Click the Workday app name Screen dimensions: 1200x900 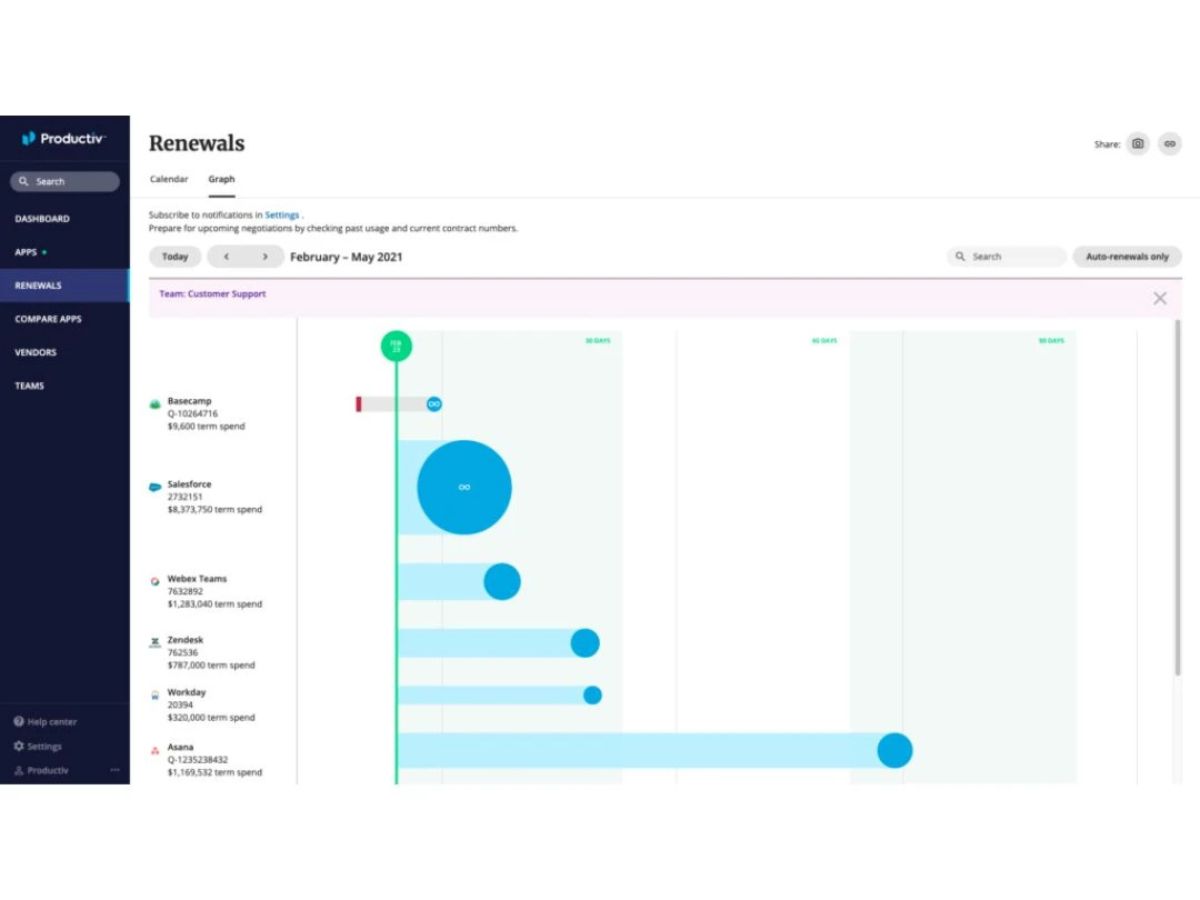187,692
